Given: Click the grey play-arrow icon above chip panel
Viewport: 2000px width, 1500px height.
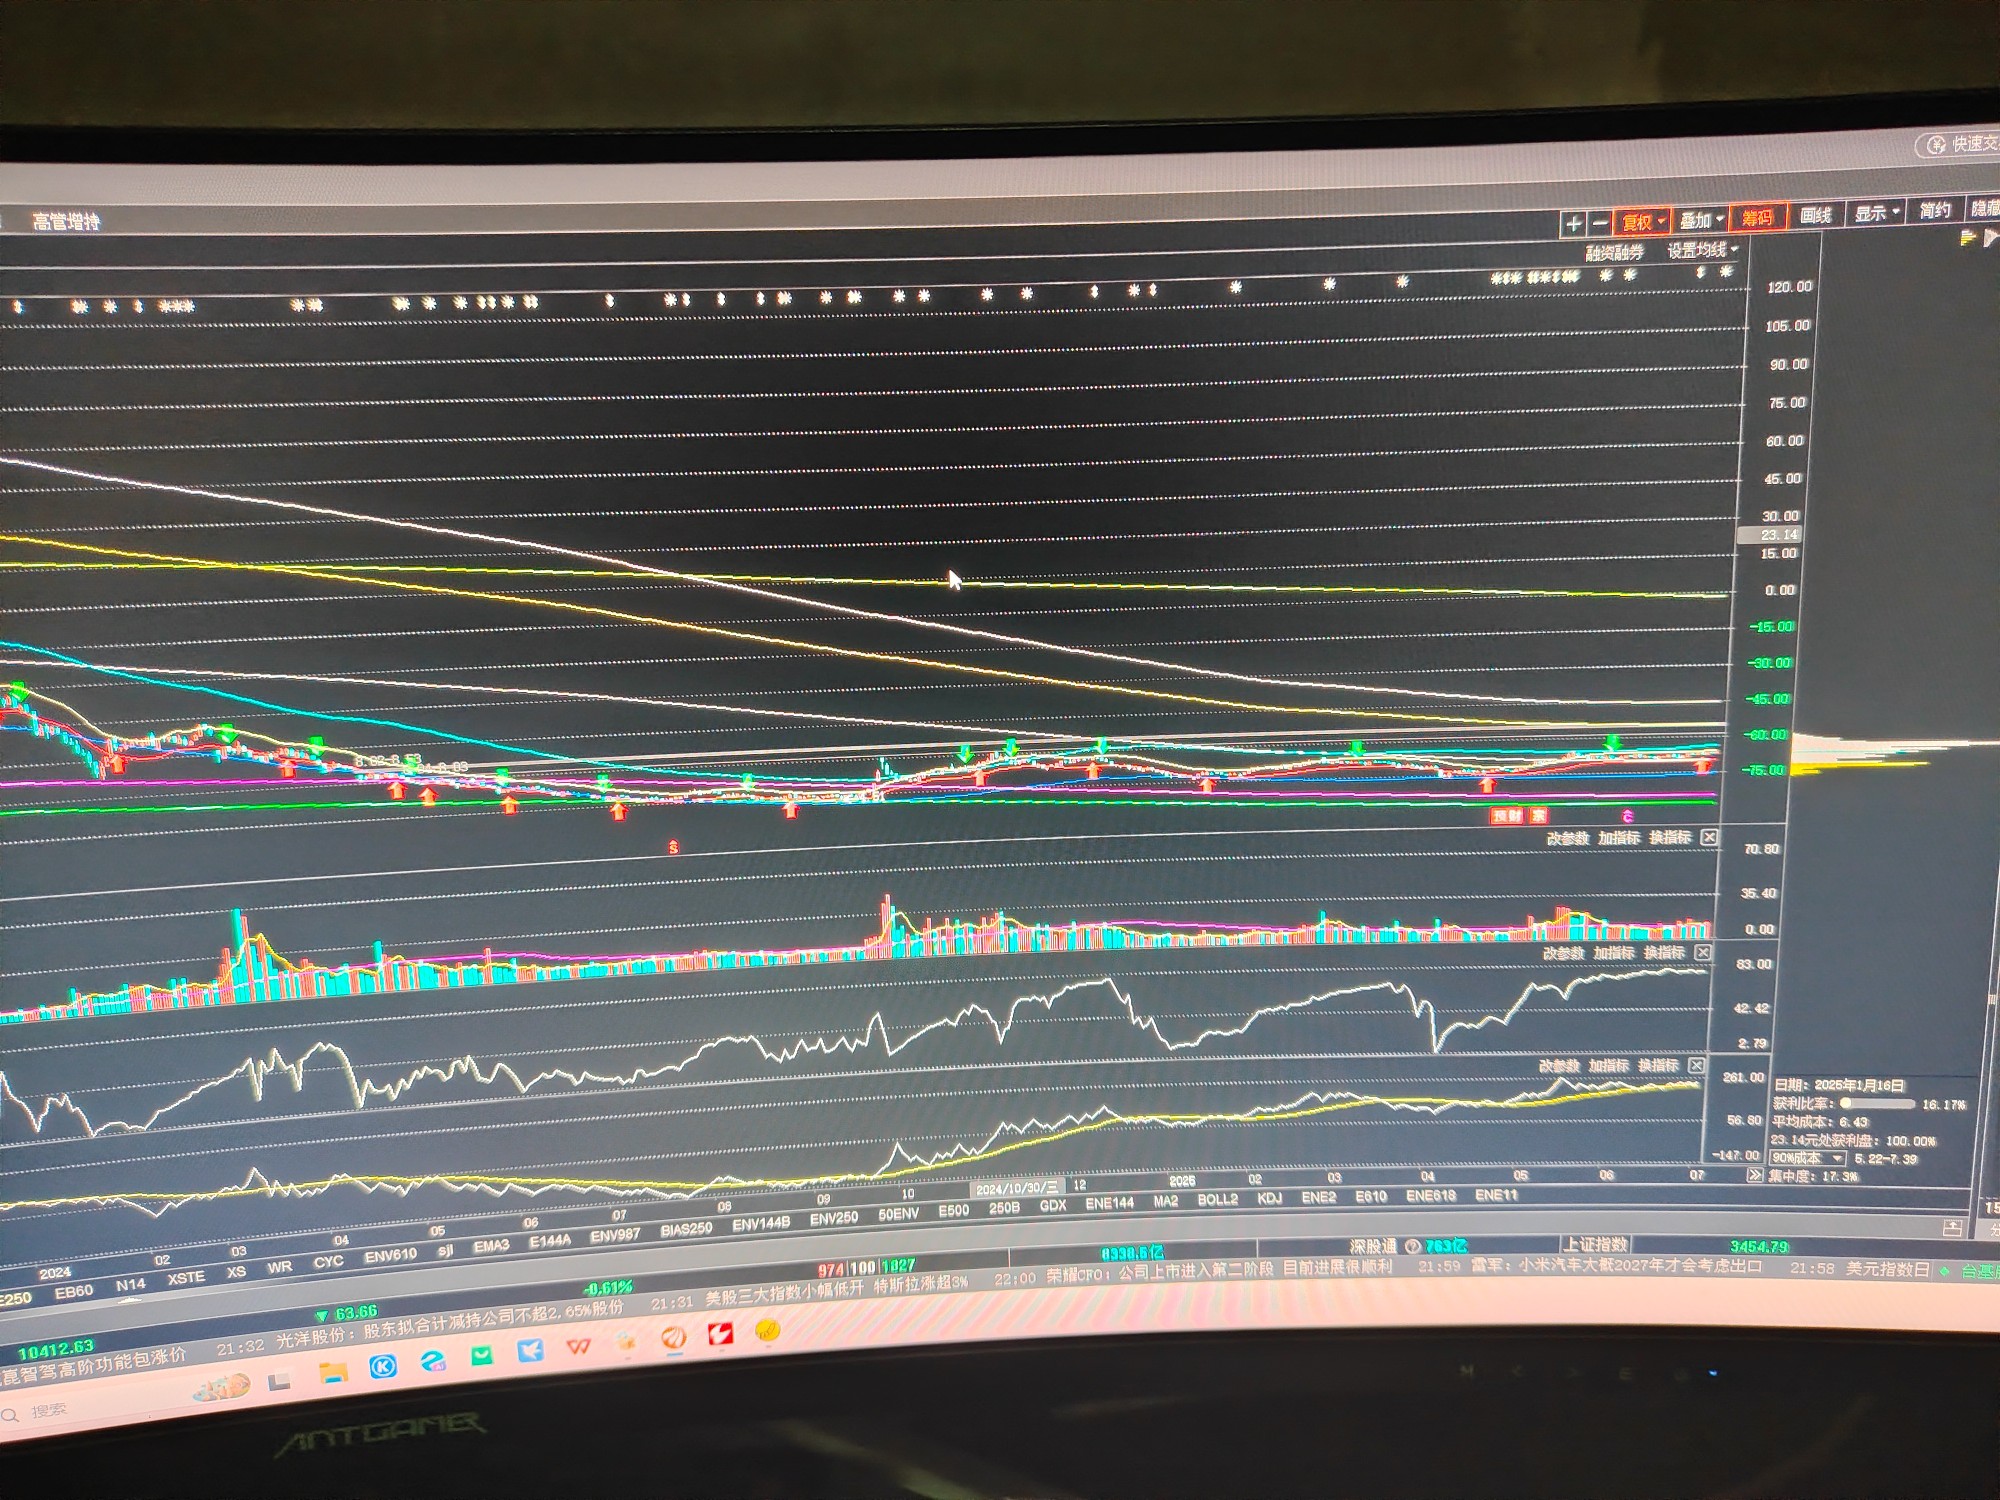Looking at the screenshot, I should [1990, 237].
